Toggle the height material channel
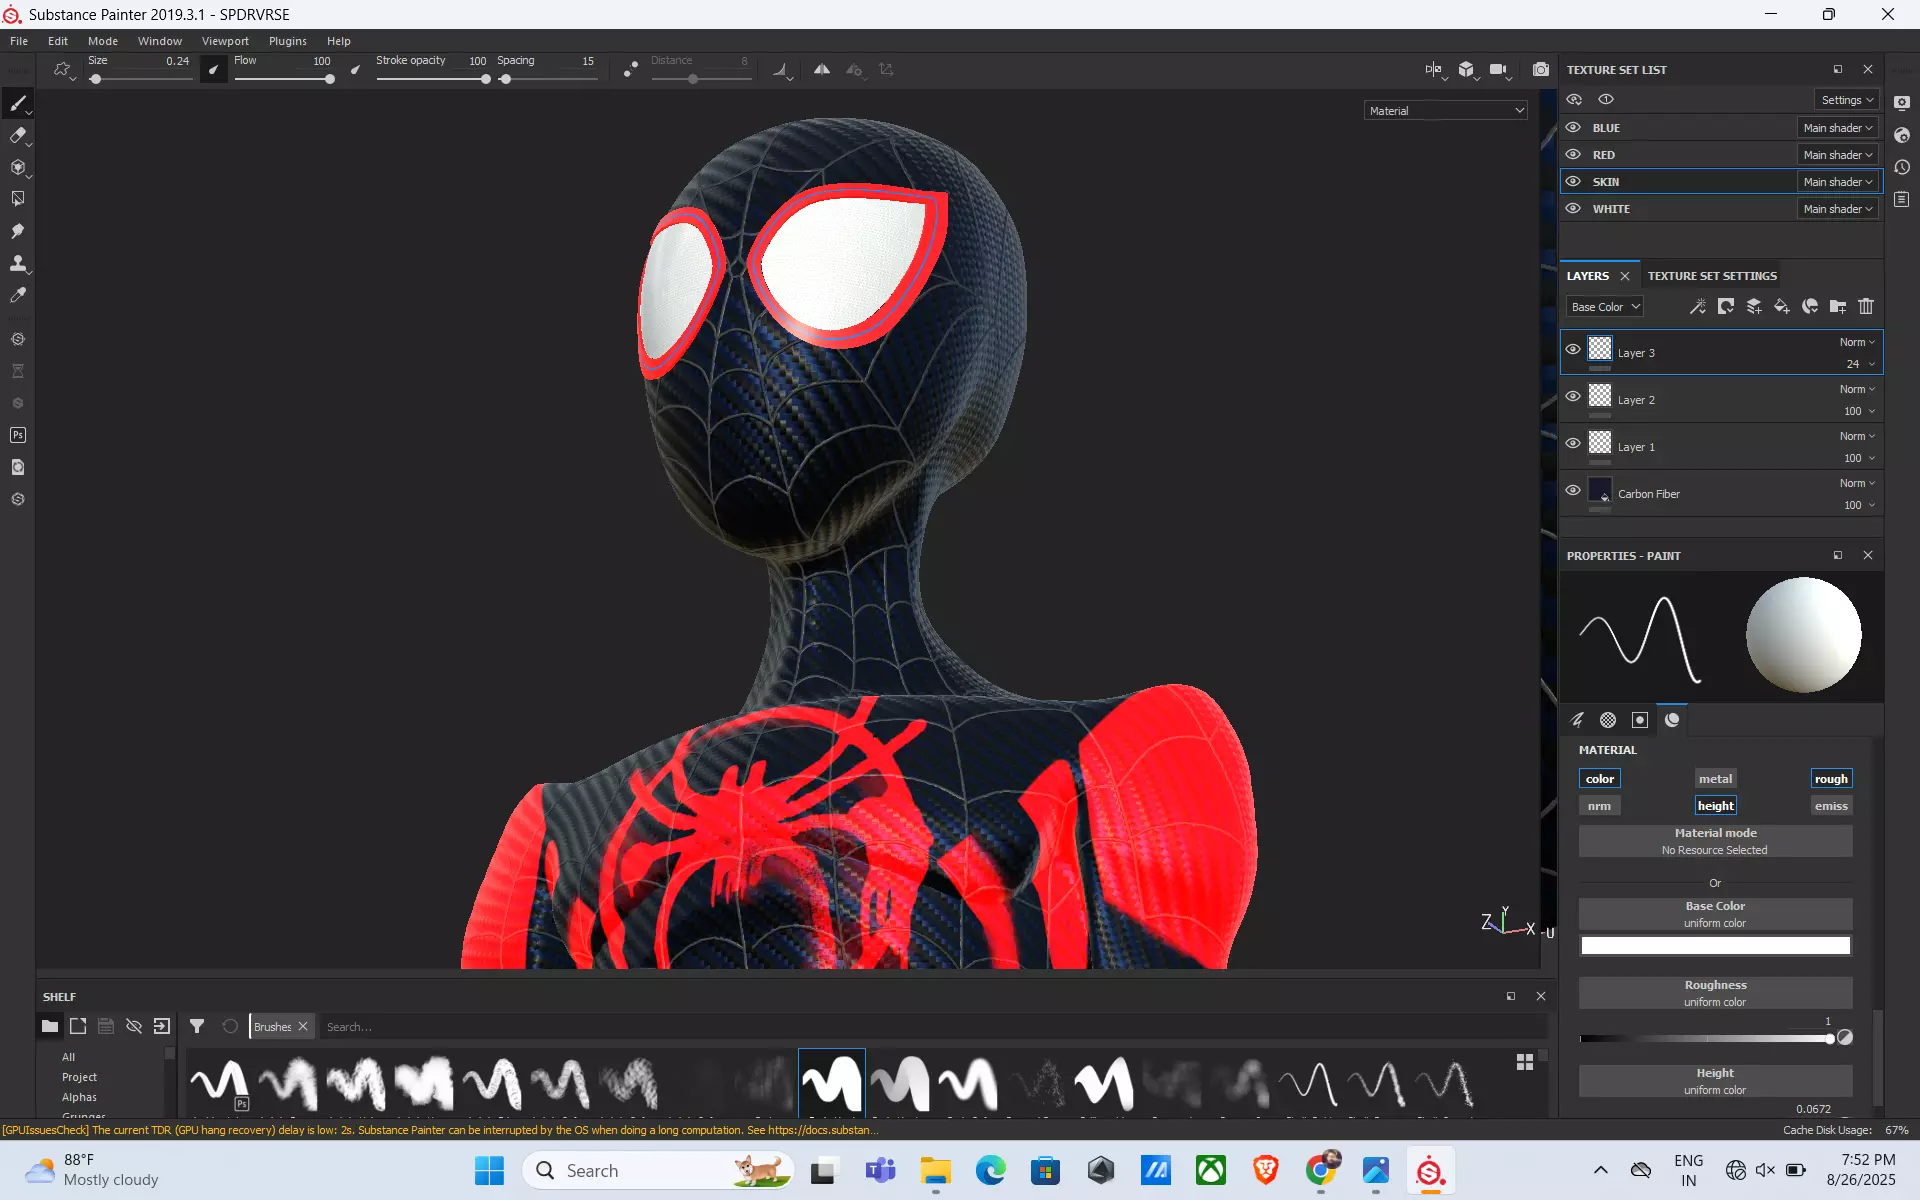This screenshot has width=1920, height=1200. (1716, 806)
